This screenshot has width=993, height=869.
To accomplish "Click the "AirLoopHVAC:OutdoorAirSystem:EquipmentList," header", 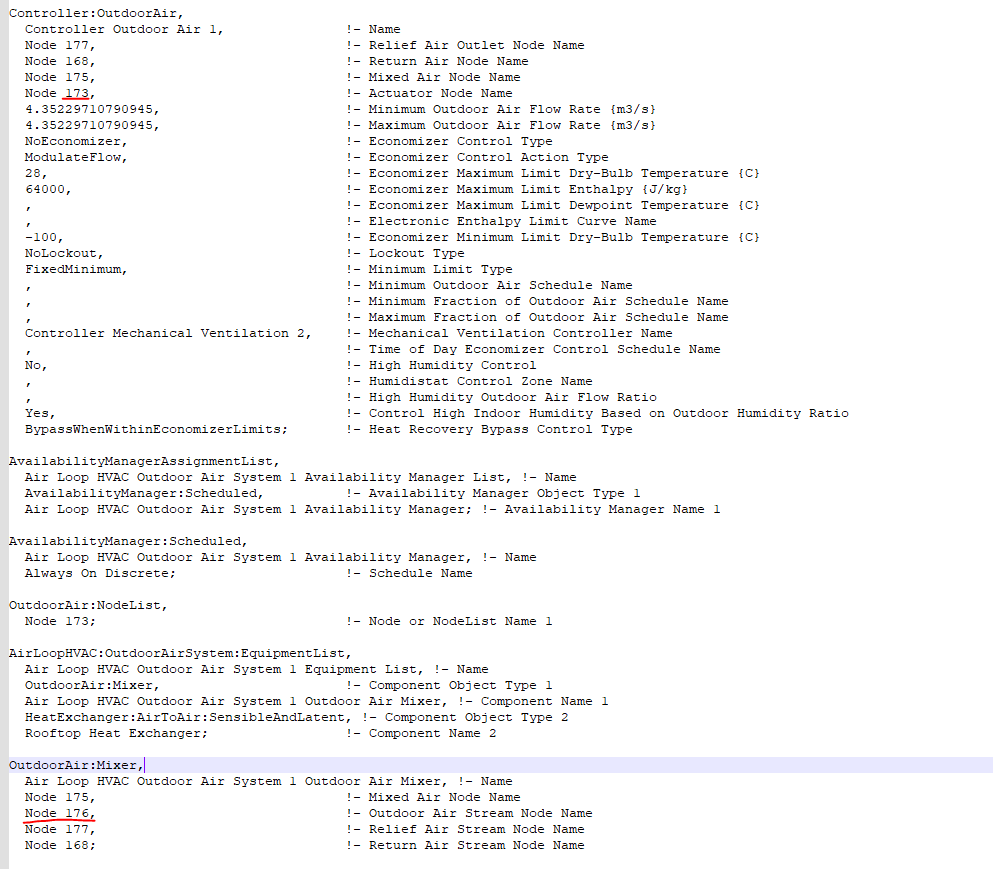I will point(180,653).
